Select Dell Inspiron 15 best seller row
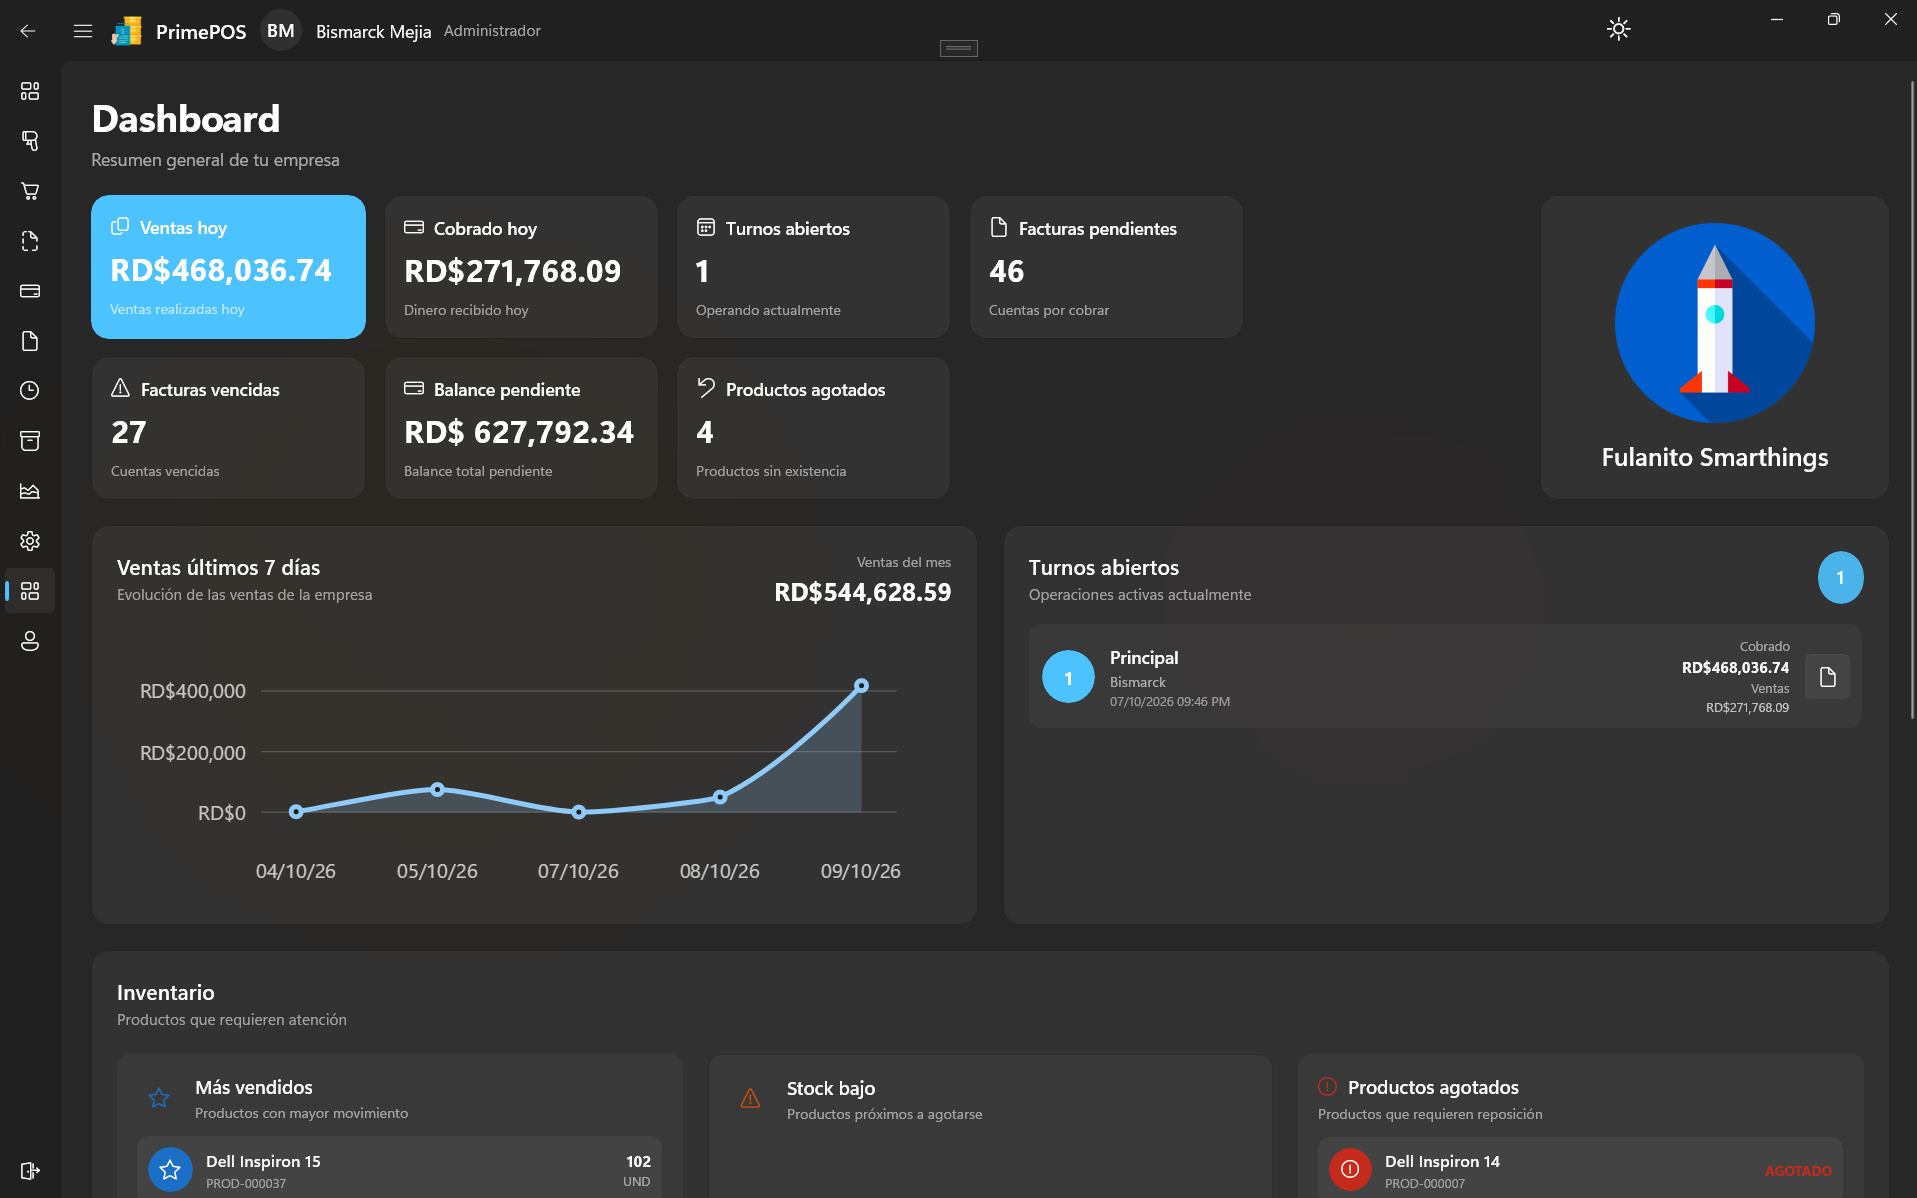This screenshot has width=1917, height=1198. click(x=399, y=1167)
